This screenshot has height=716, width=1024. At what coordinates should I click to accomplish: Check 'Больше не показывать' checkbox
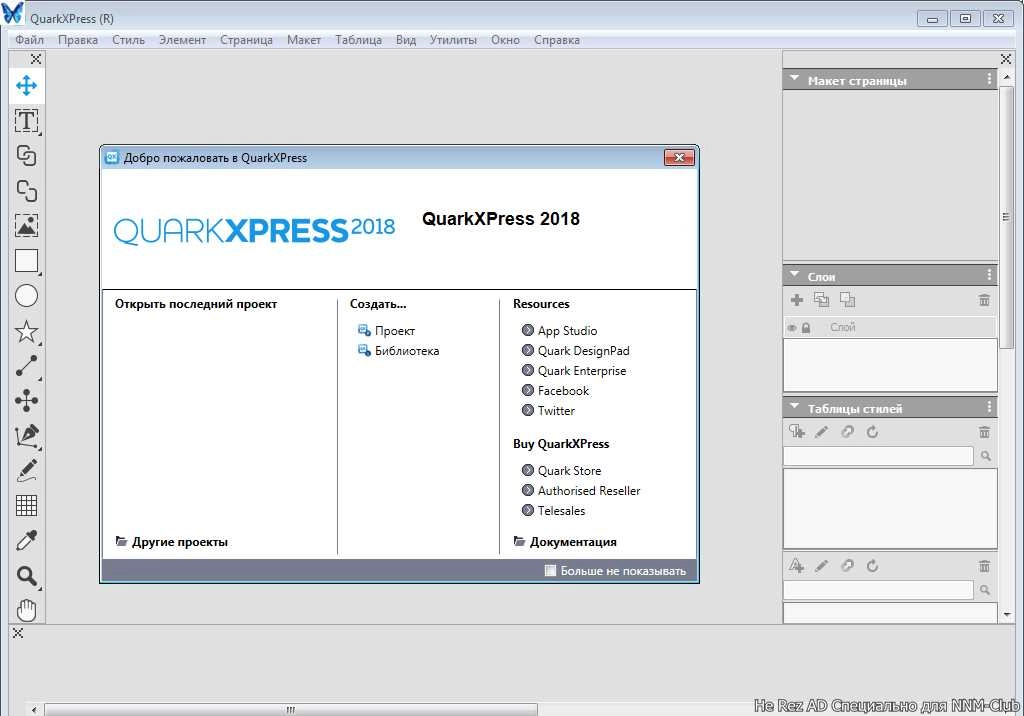(x=550, y=570)
